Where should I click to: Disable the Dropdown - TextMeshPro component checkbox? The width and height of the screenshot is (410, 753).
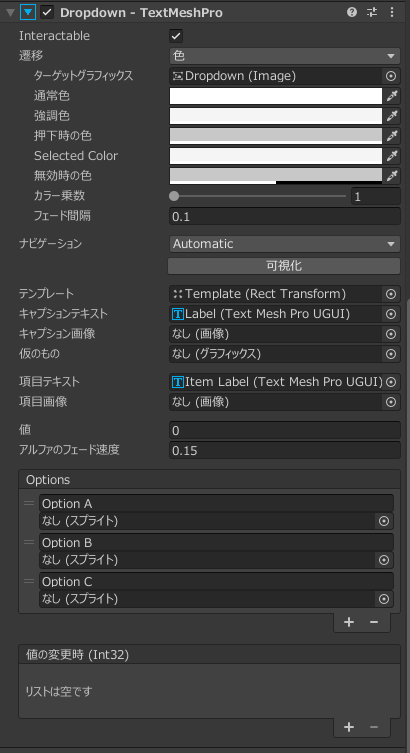click(x=47, y=12)
